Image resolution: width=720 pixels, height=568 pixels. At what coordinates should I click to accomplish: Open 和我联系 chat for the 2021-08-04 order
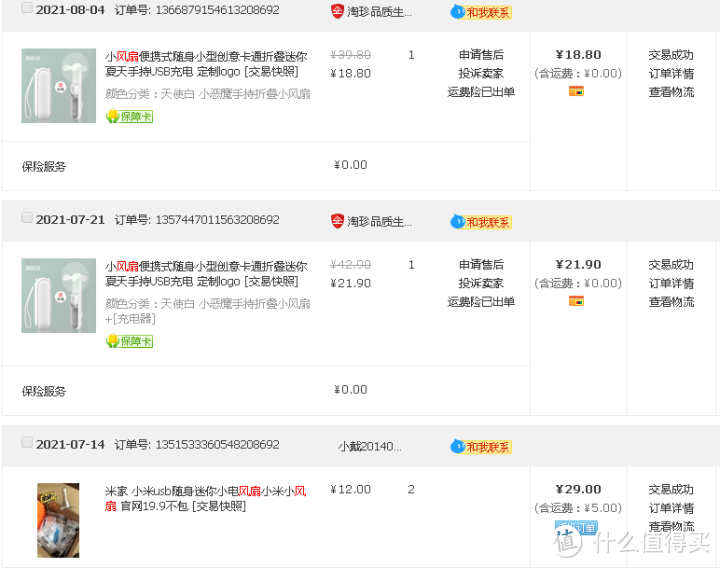(x=481, y=12)
